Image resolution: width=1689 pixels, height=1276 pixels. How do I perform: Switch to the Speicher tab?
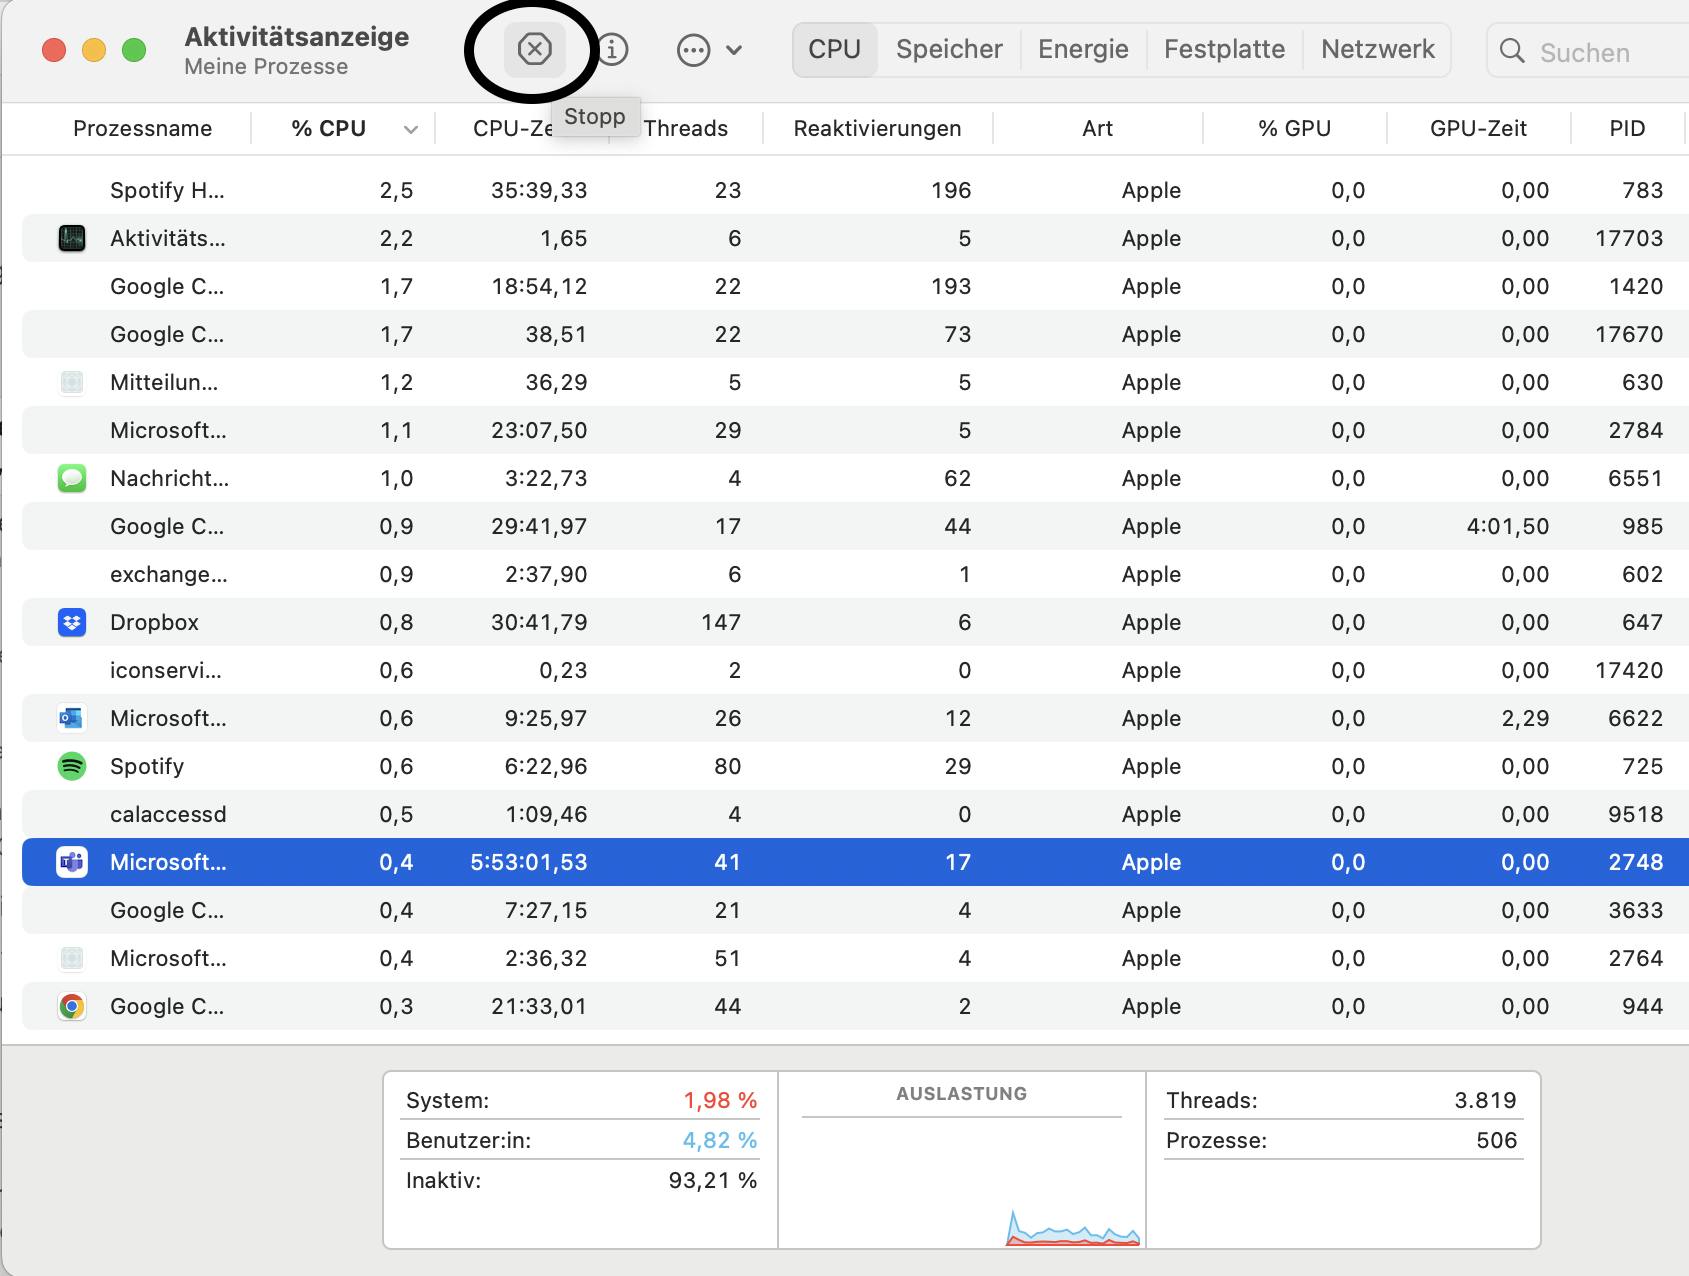point(949,49)
